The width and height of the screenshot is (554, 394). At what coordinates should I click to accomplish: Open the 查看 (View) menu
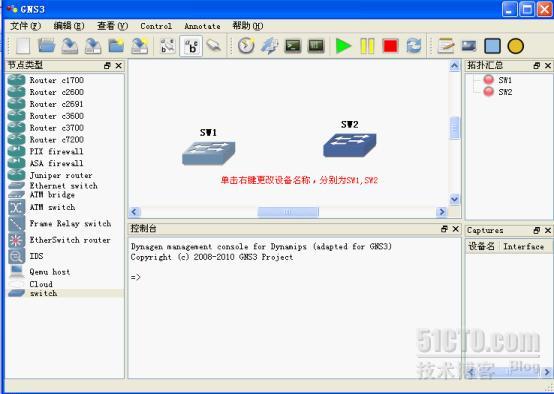[112, 26]
